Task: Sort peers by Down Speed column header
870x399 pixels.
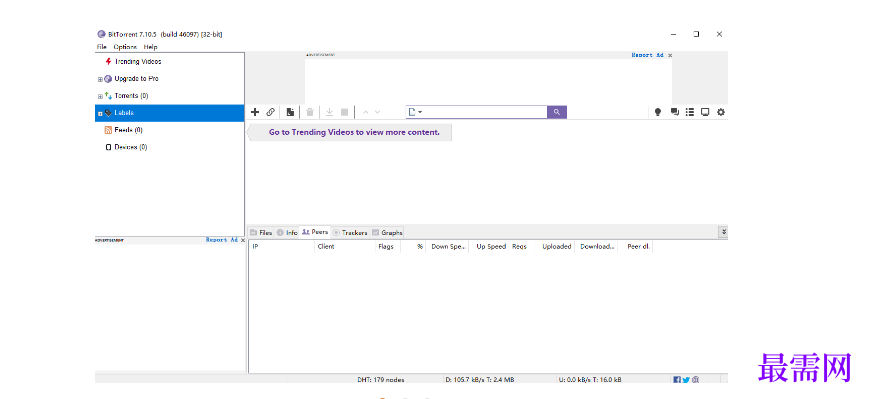Action: tap(447, 246)
